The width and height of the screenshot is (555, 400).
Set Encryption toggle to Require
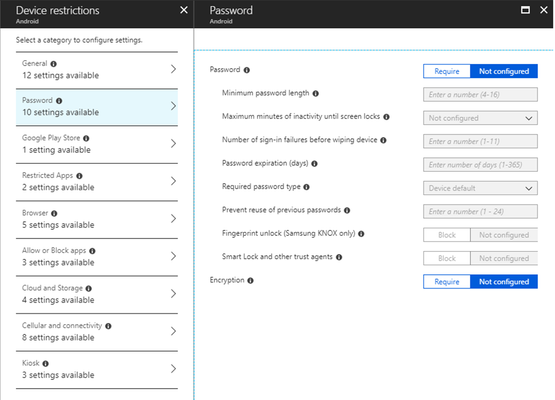coord(447,282)
